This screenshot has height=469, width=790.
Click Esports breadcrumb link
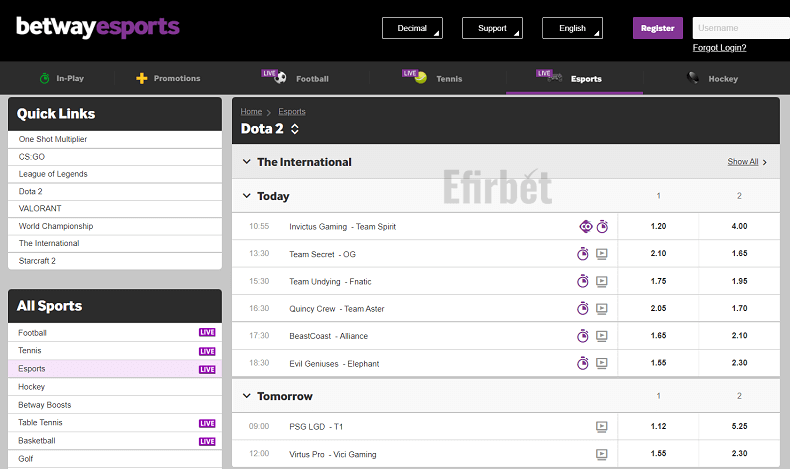[292, 111]
